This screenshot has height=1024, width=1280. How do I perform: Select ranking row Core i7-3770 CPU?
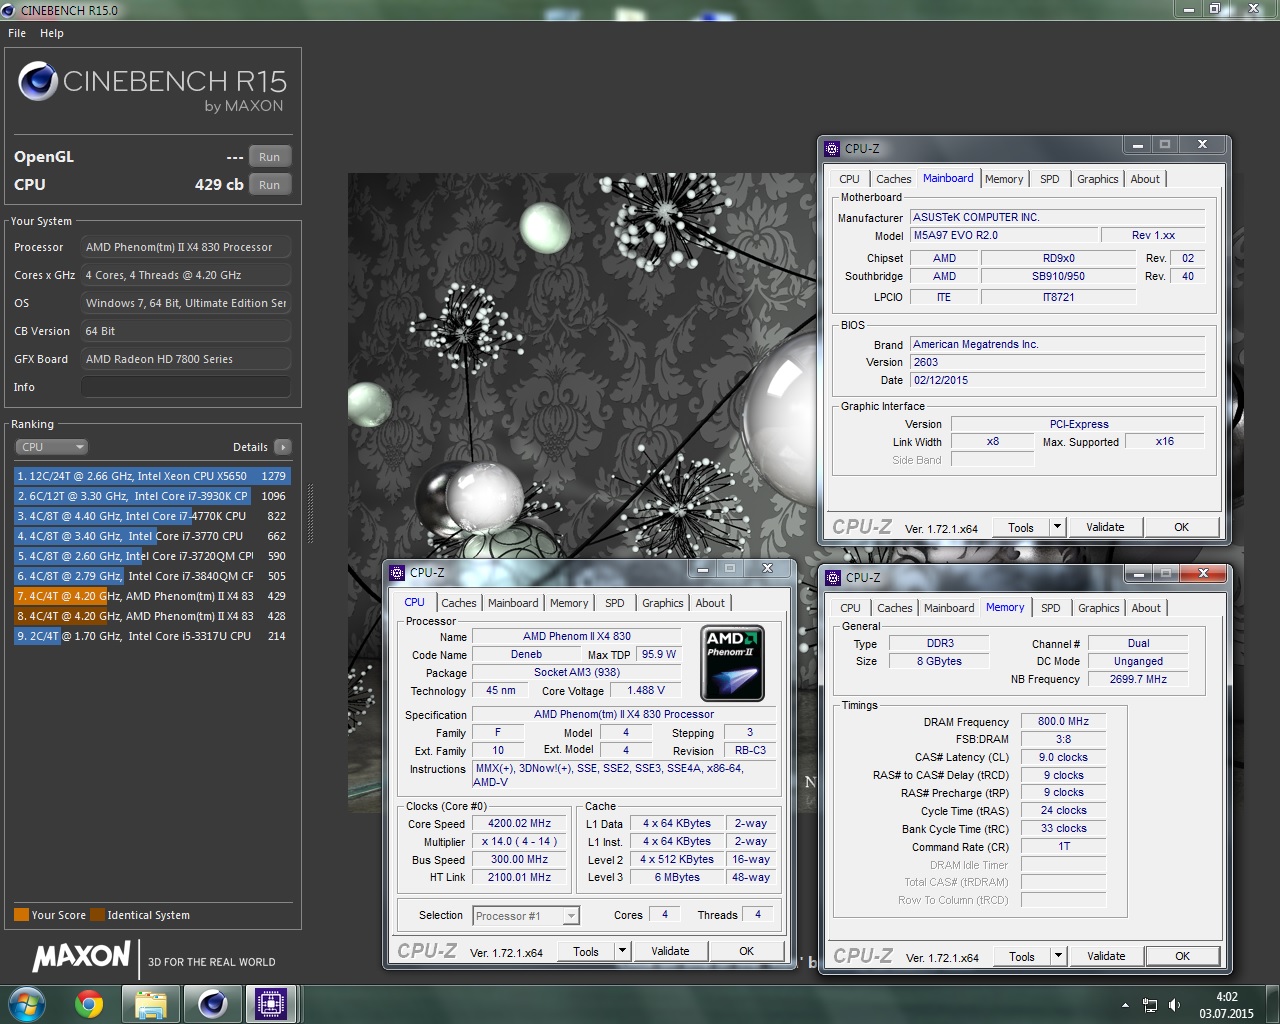[152, 536]
